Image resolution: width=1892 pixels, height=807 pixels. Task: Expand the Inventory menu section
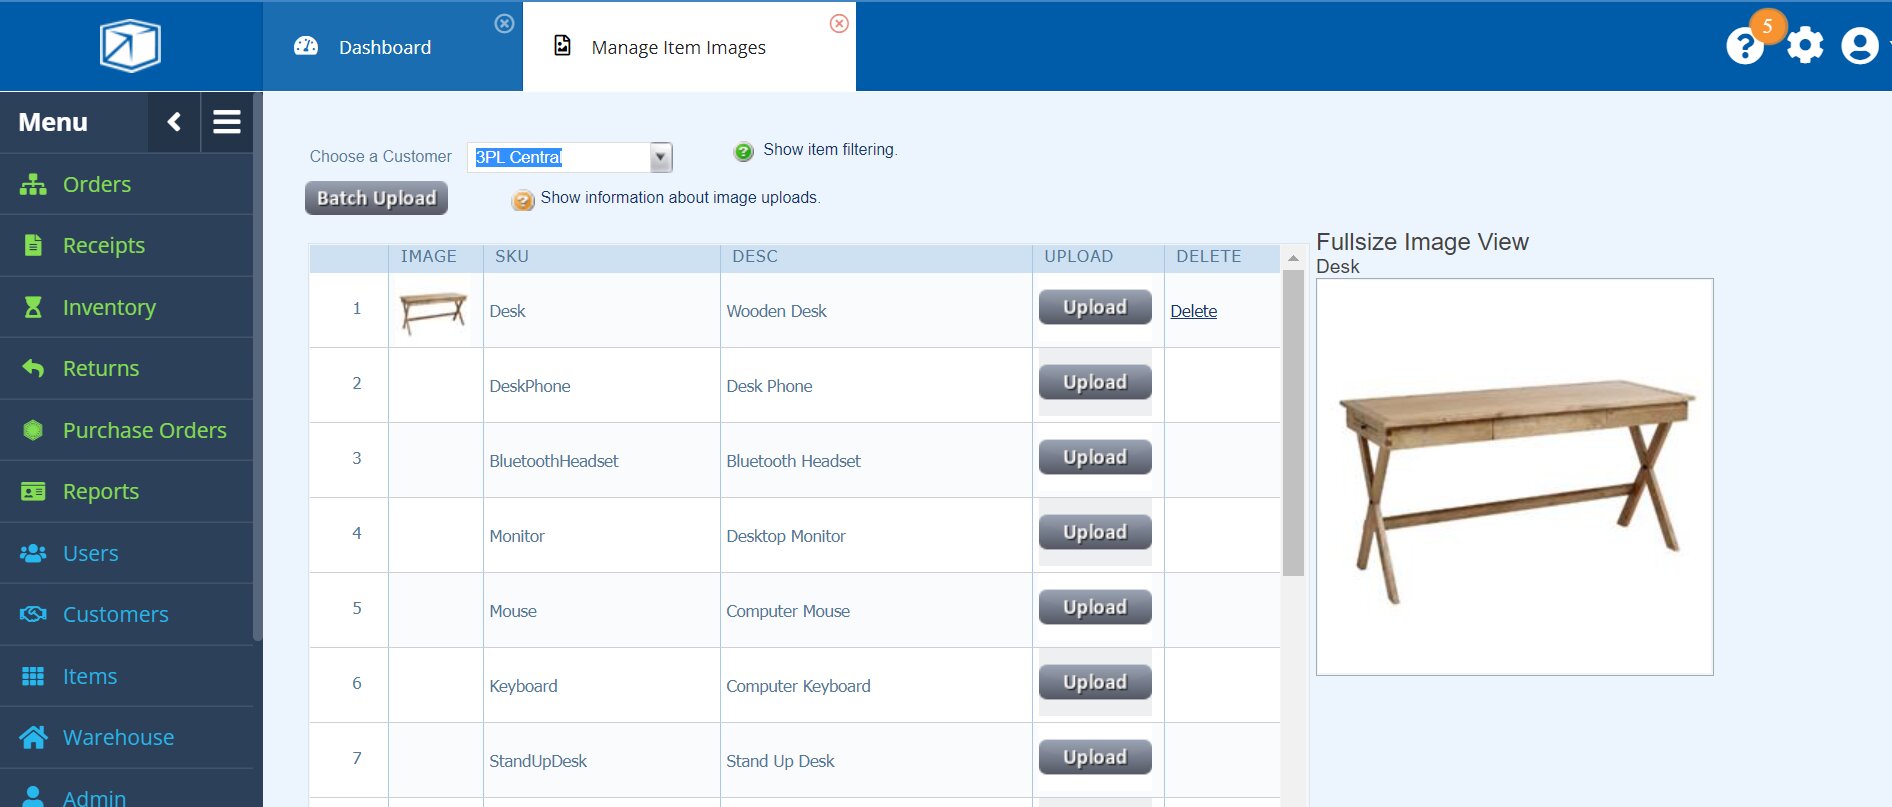109,307
